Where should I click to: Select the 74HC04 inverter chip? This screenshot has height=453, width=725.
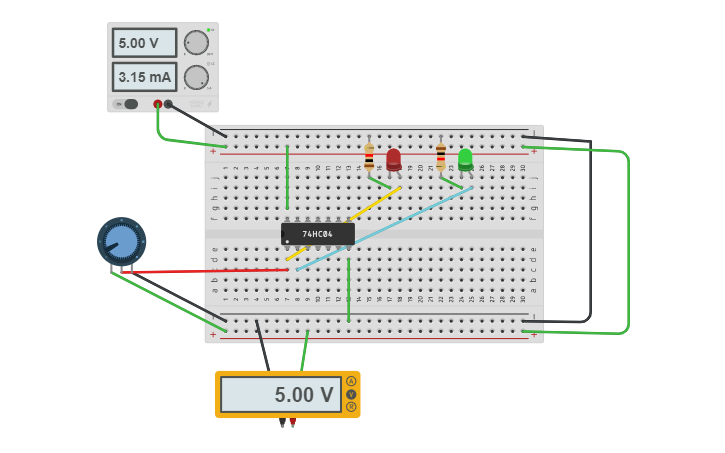click(318, 234)
